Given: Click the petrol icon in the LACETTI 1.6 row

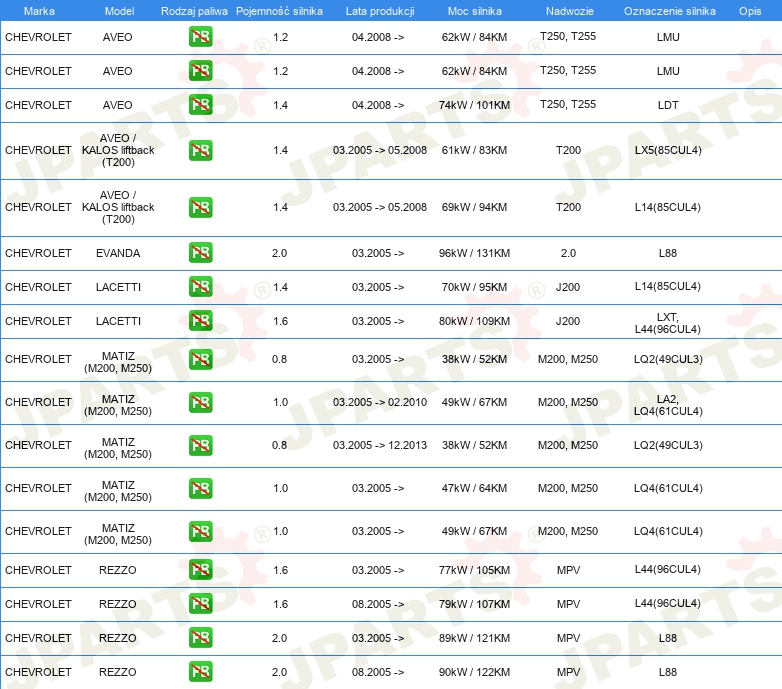Looking at the screenshot, I should [200, 321].
